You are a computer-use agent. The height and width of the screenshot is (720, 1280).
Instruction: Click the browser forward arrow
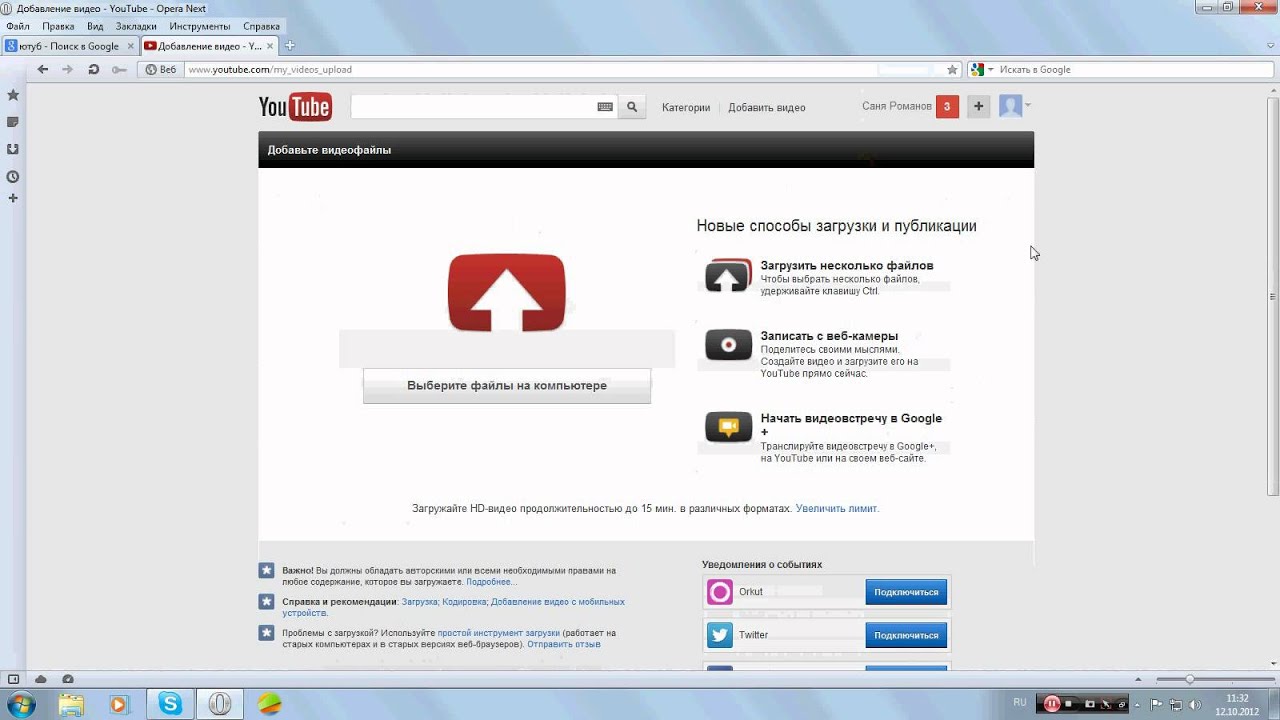point(67,69)
